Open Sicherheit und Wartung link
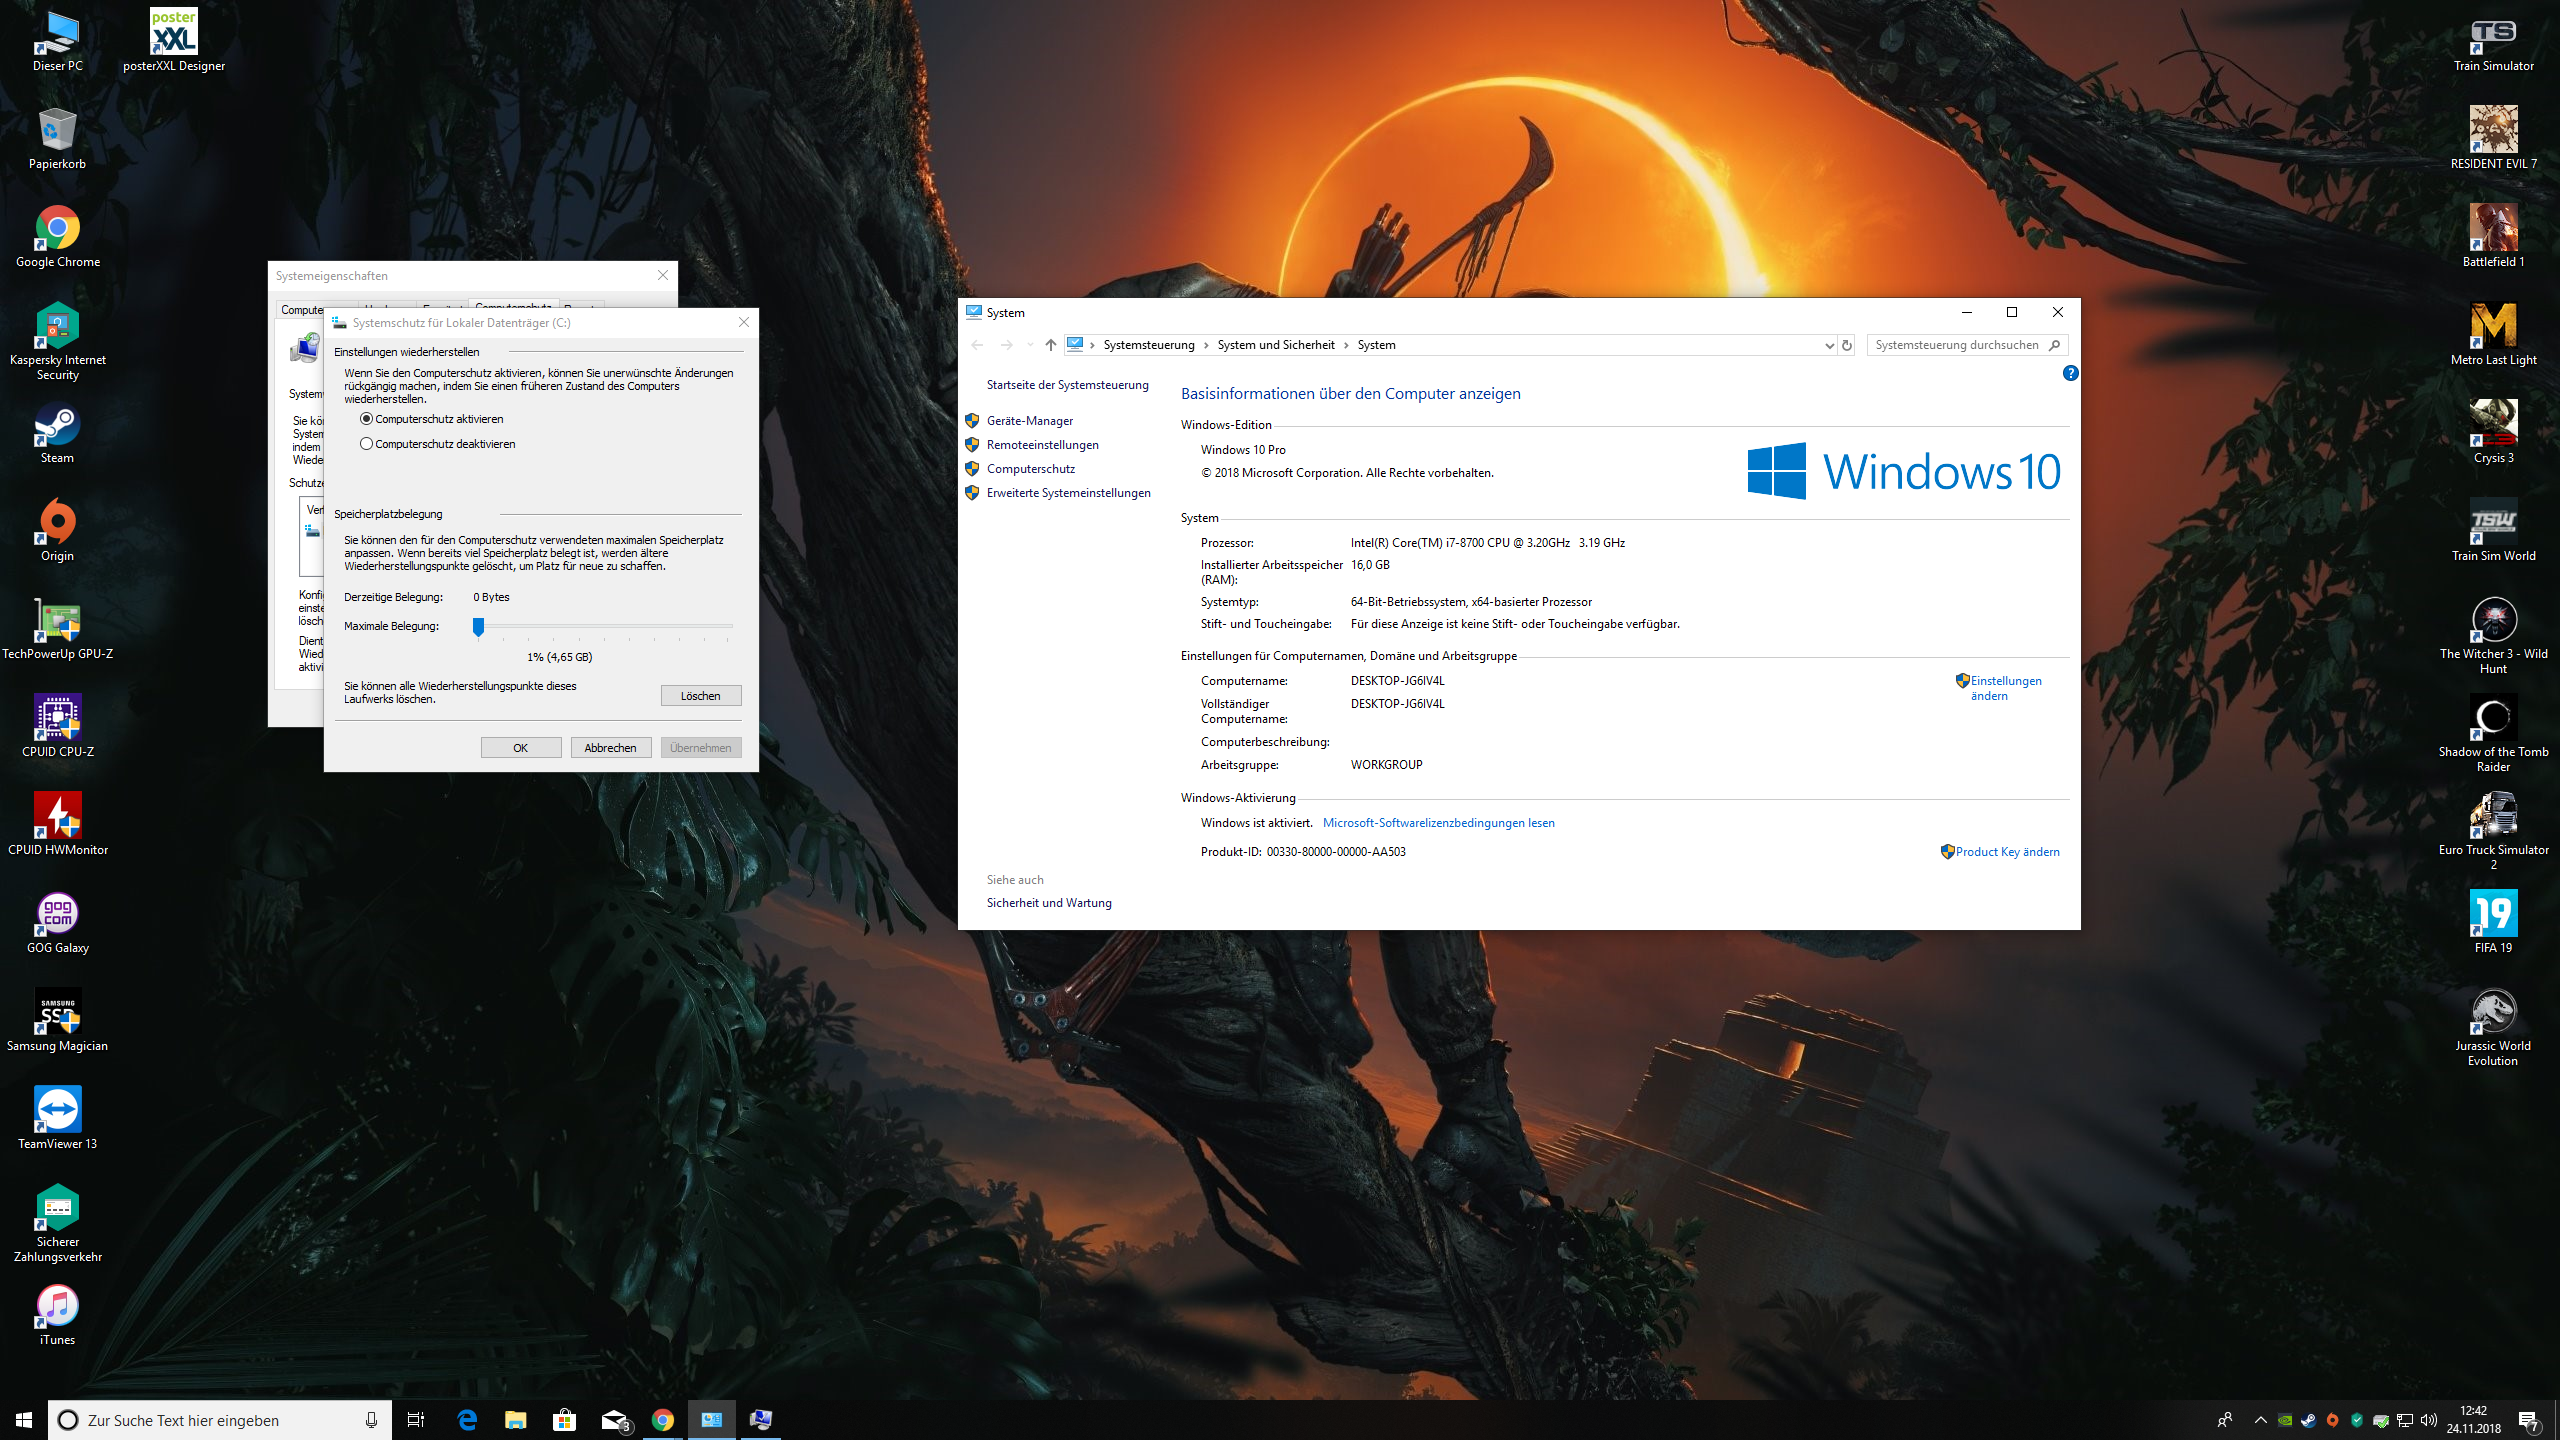 [x=1049, y=903]
